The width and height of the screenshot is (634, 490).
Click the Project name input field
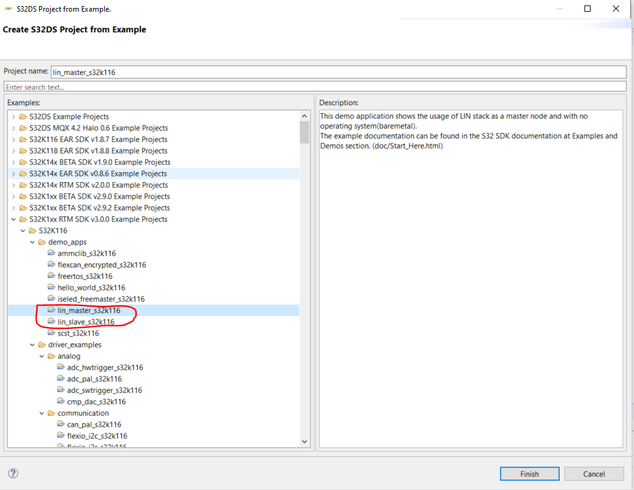[x=338, y=72]
